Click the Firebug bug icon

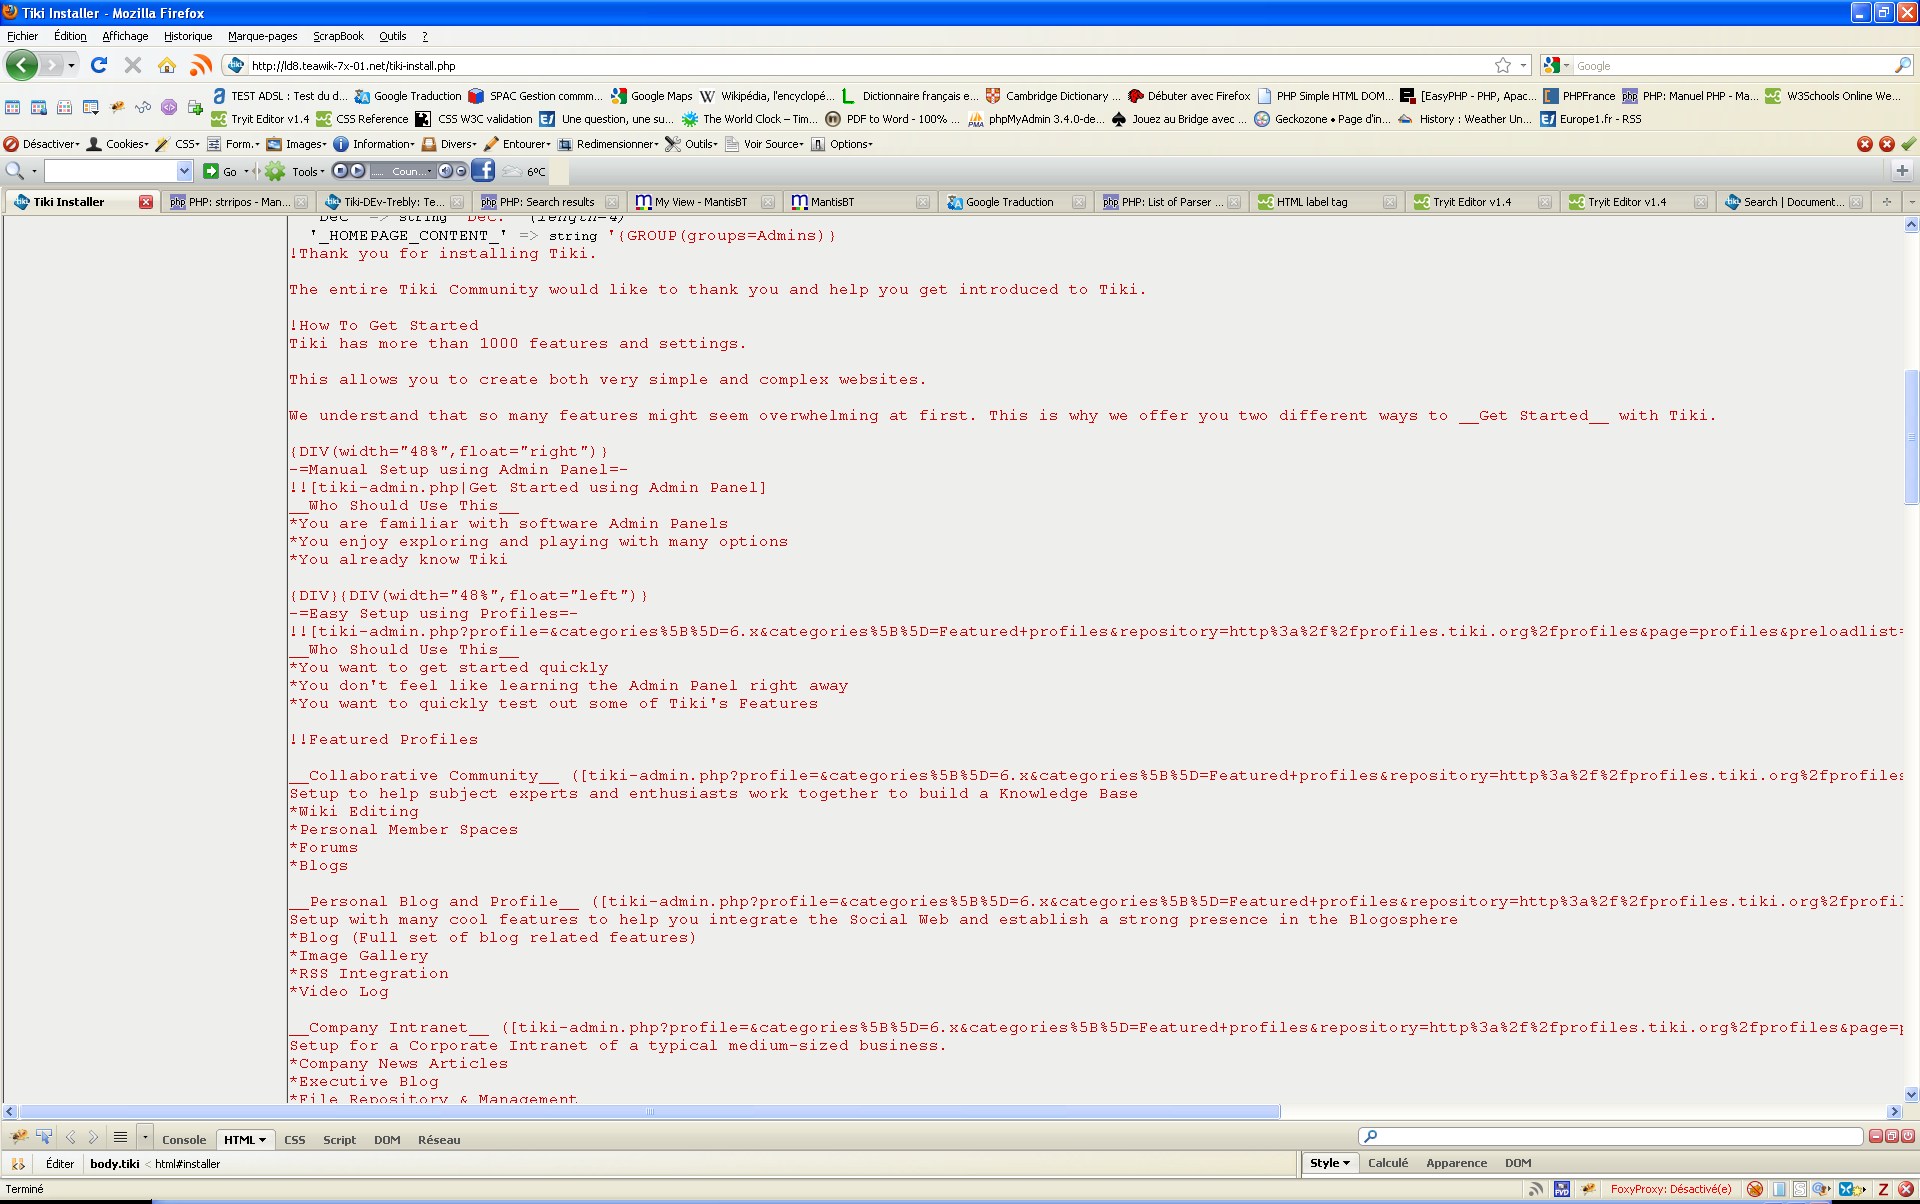pyautogui.click(x=19, y=1138)
